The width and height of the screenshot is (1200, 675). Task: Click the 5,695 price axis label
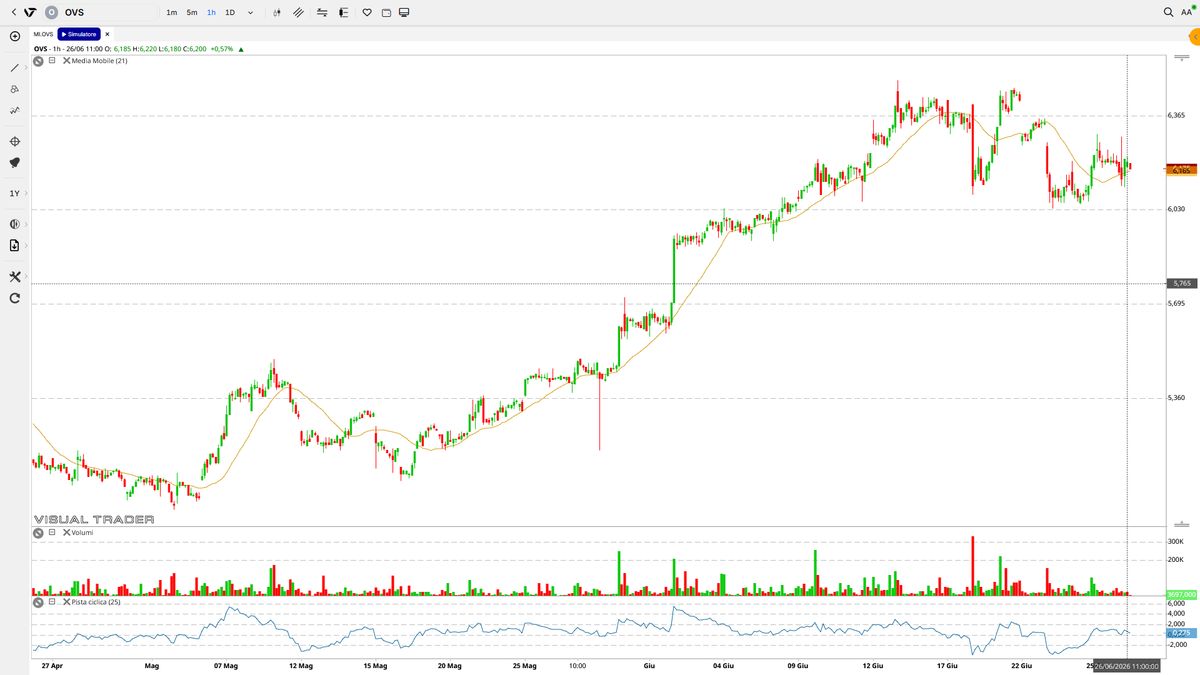(1176, 303)
